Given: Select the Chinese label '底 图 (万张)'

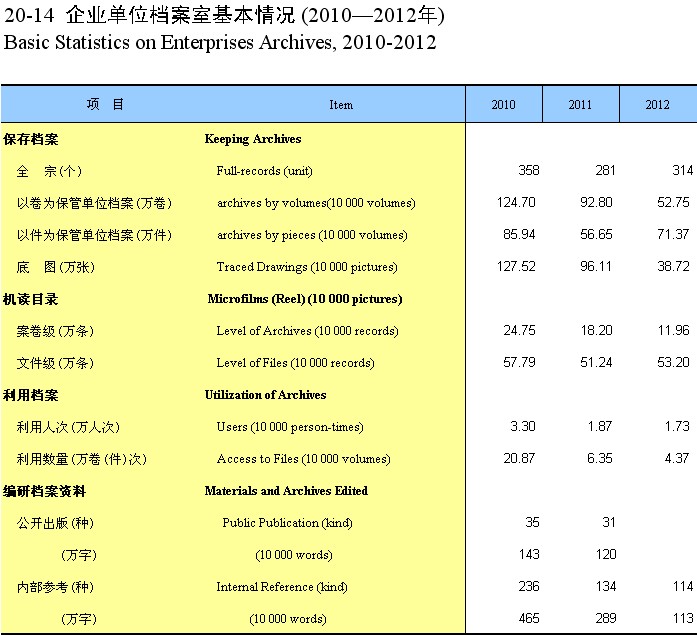Looking at the screenshot, I should (56, 267).
